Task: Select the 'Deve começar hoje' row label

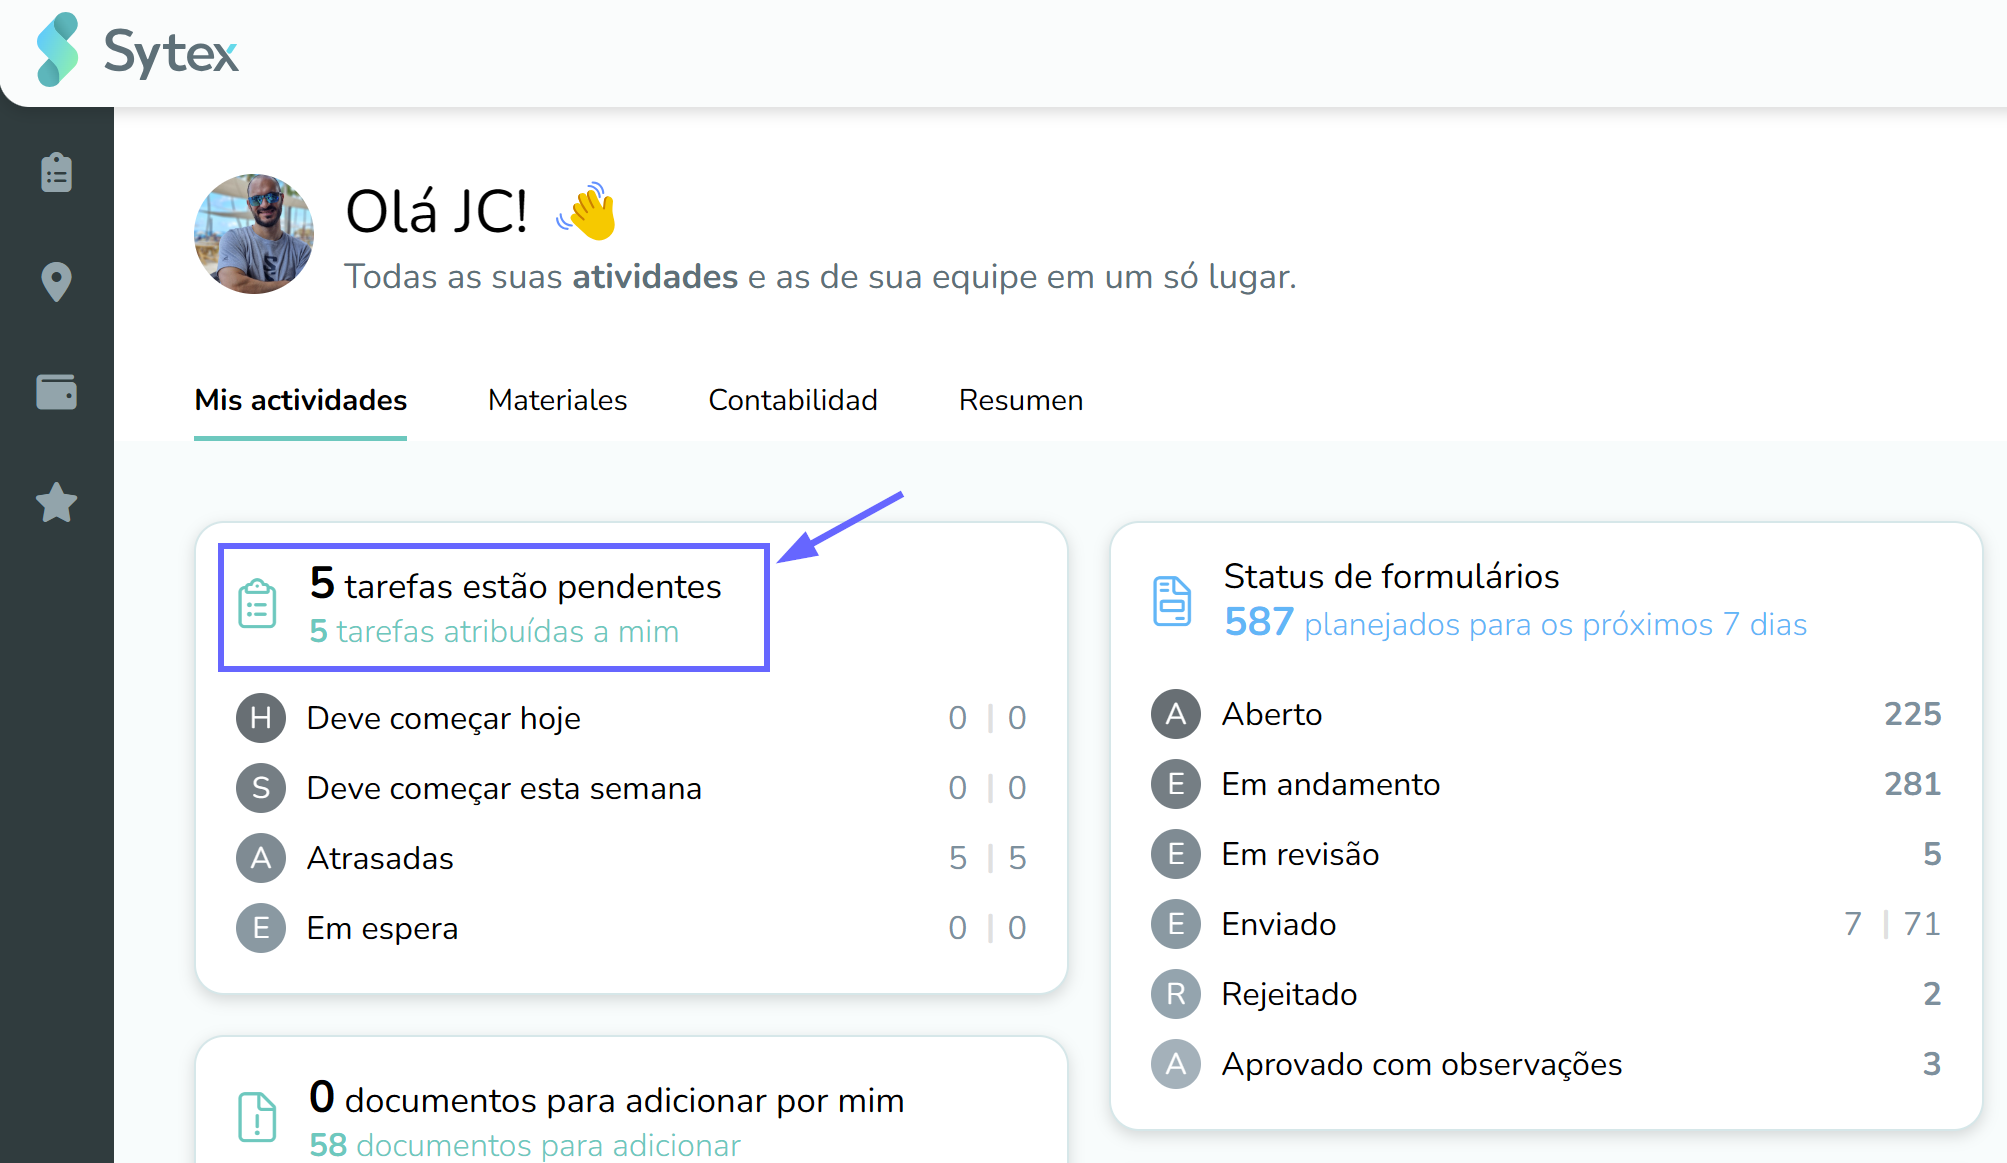Action: (x=443, y=718)
